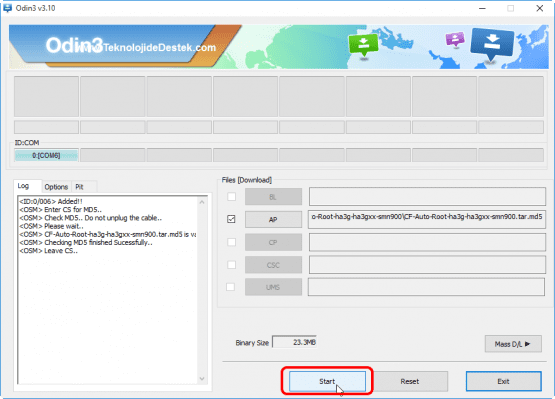
Task: Click the AP file path field
Action: [x=427, y=219]
